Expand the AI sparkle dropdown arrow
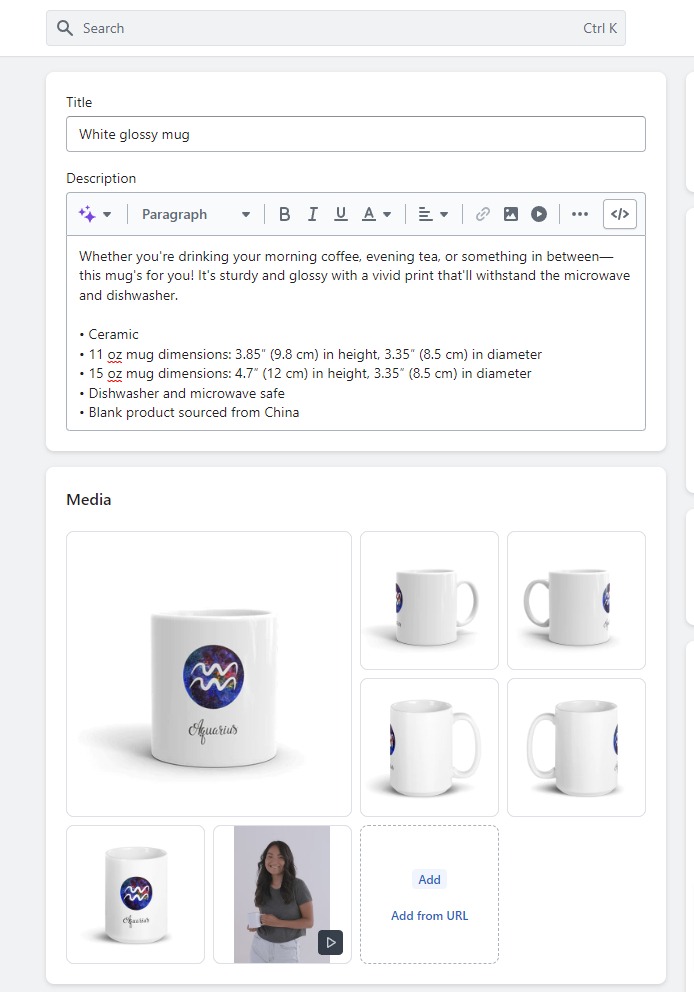Viewport: 694px width, 992px height. pyautogui.click(x=107, y=214)
